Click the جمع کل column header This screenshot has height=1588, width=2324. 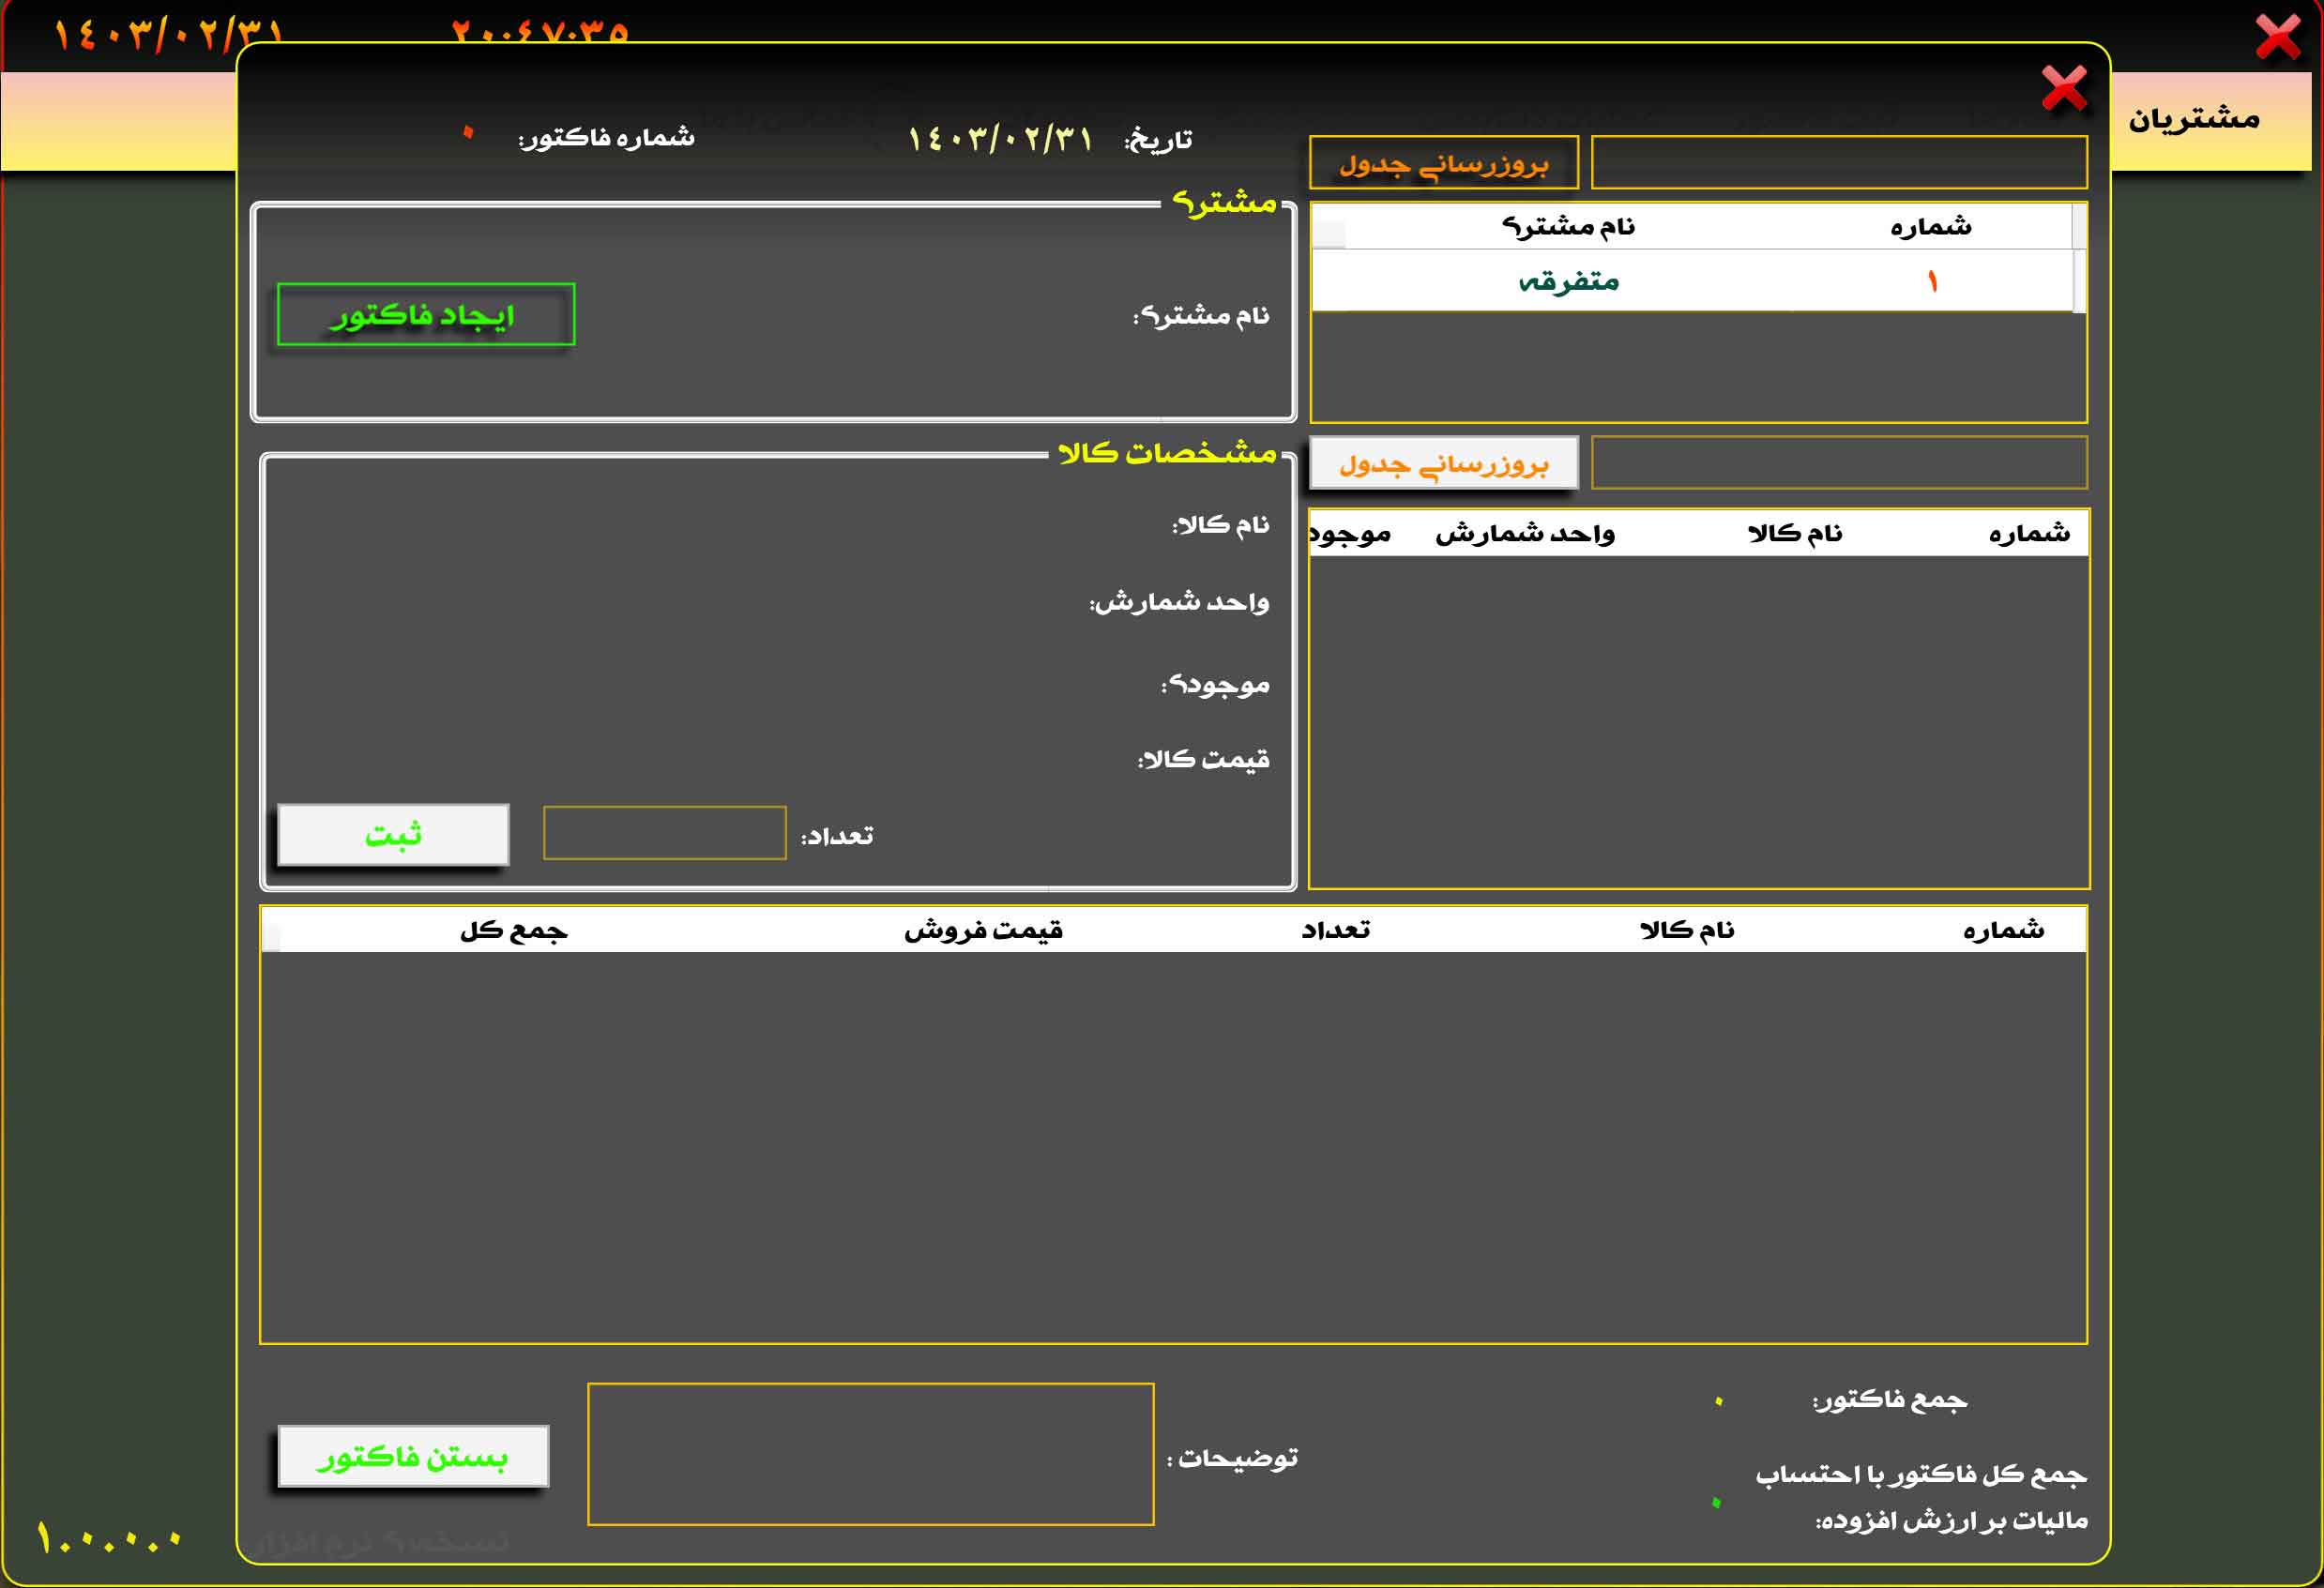pyautogui.click(x=513, y=931)
